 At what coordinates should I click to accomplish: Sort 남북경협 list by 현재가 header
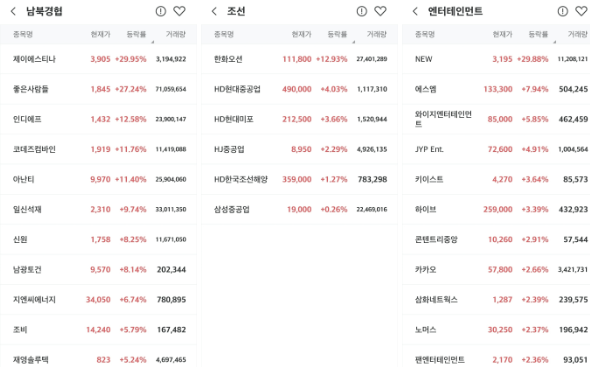point(100,34)
